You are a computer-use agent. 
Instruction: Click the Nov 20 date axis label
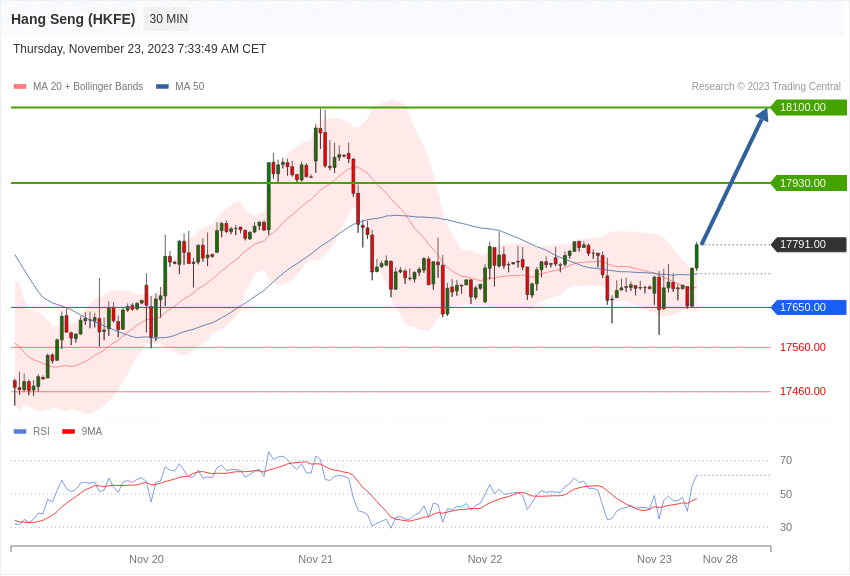146,559
